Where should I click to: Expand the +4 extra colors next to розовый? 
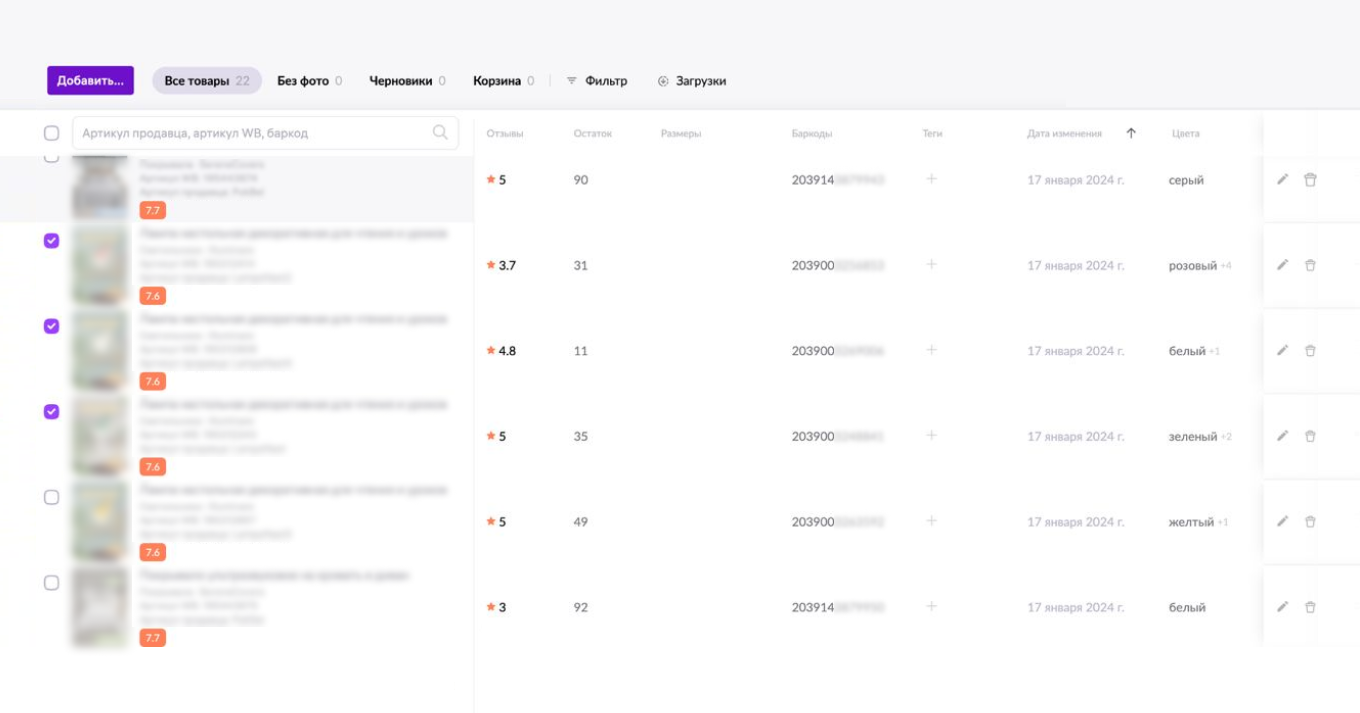pos(1226,266)
